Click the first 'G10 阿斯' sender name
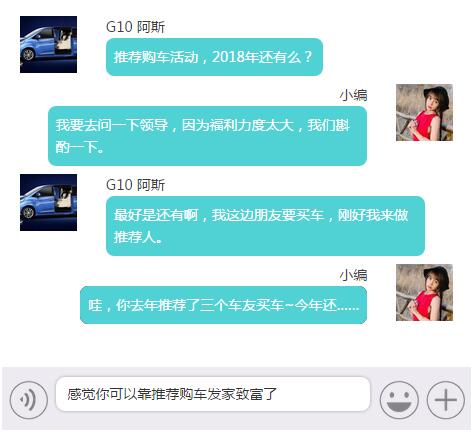473x432 pixels. (x=135, y=27)
